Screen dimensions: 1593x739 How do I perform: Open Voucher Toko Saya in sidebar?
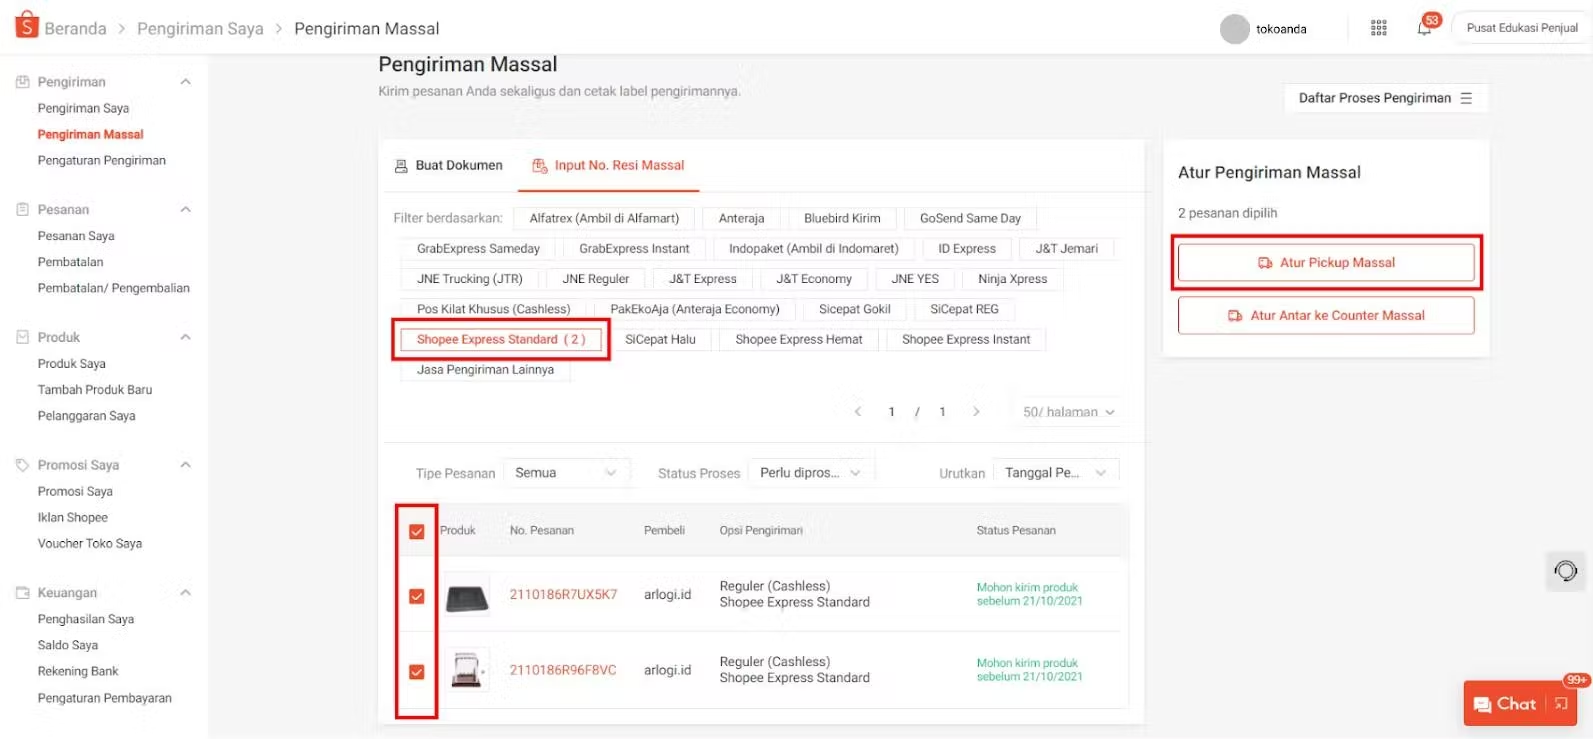(90, 544)
